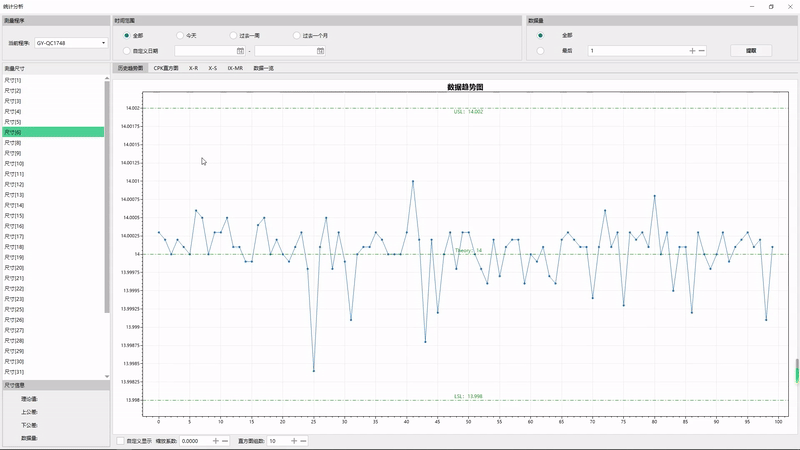Select the 过去一周 radio option

(x=233, y=35)
